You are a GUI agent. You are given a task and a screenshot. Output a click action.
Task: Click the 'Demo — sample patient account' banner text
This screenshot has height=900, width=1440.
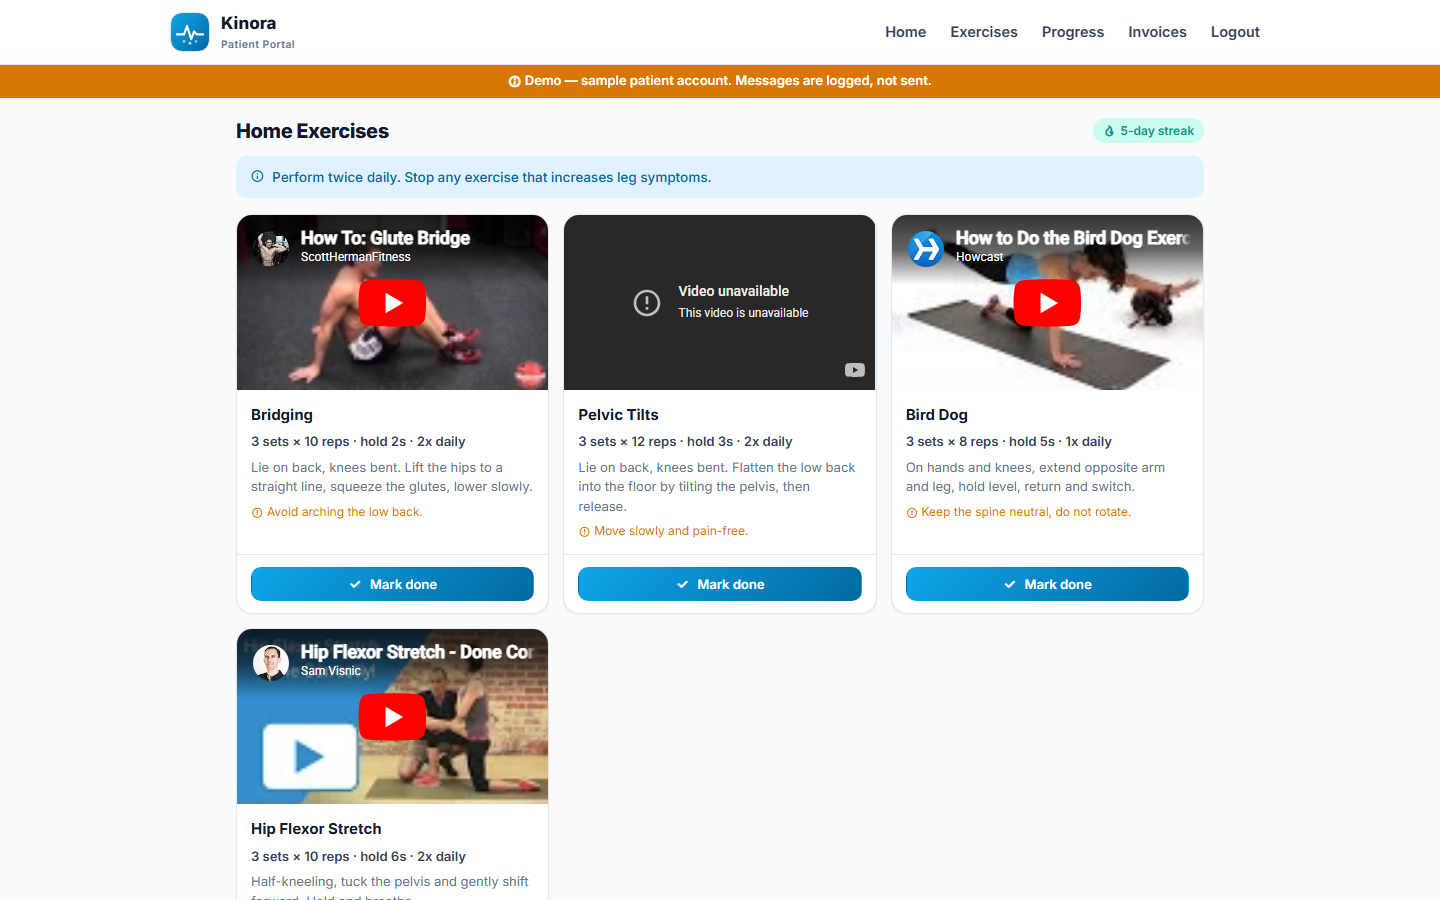[728, 81]
